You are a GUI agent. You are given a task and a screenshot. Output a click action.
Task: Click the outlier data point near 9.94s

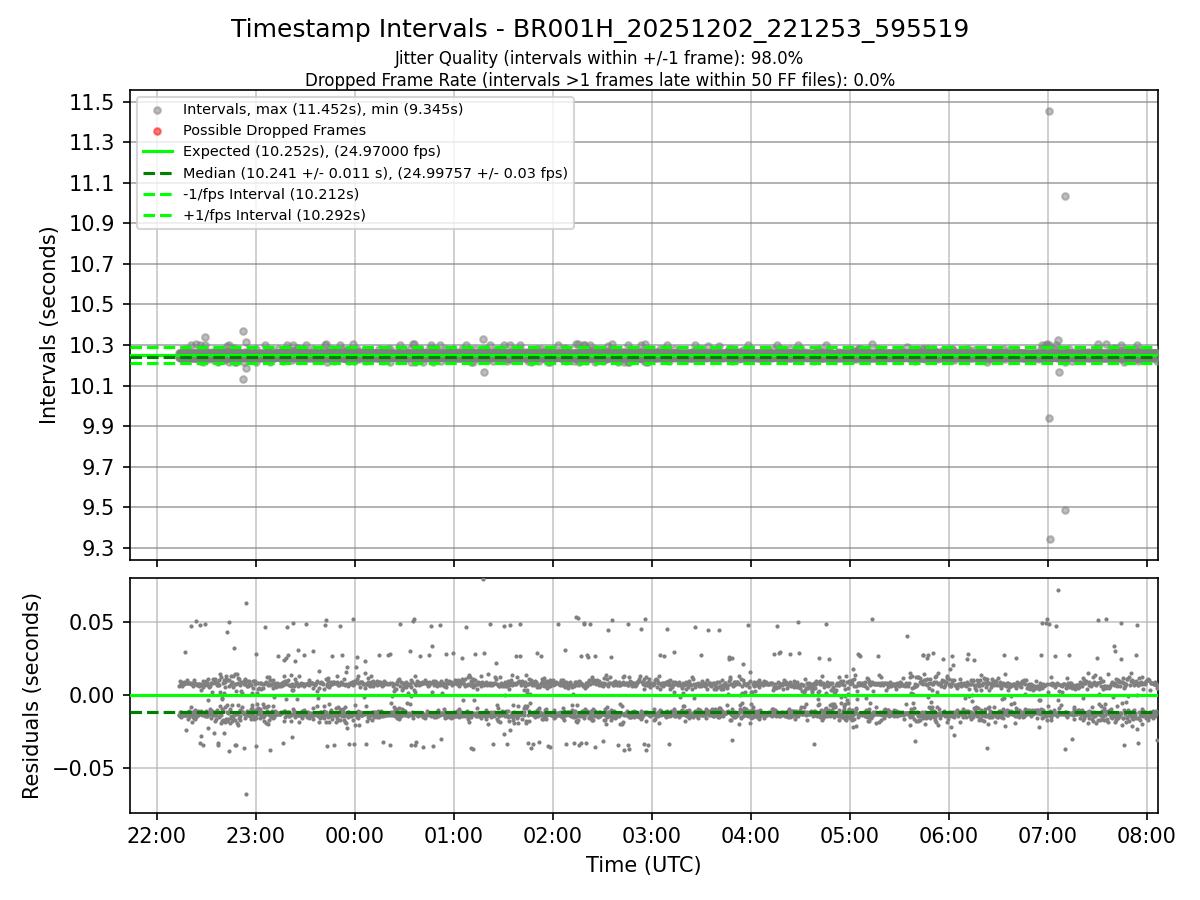[1049, 418]
